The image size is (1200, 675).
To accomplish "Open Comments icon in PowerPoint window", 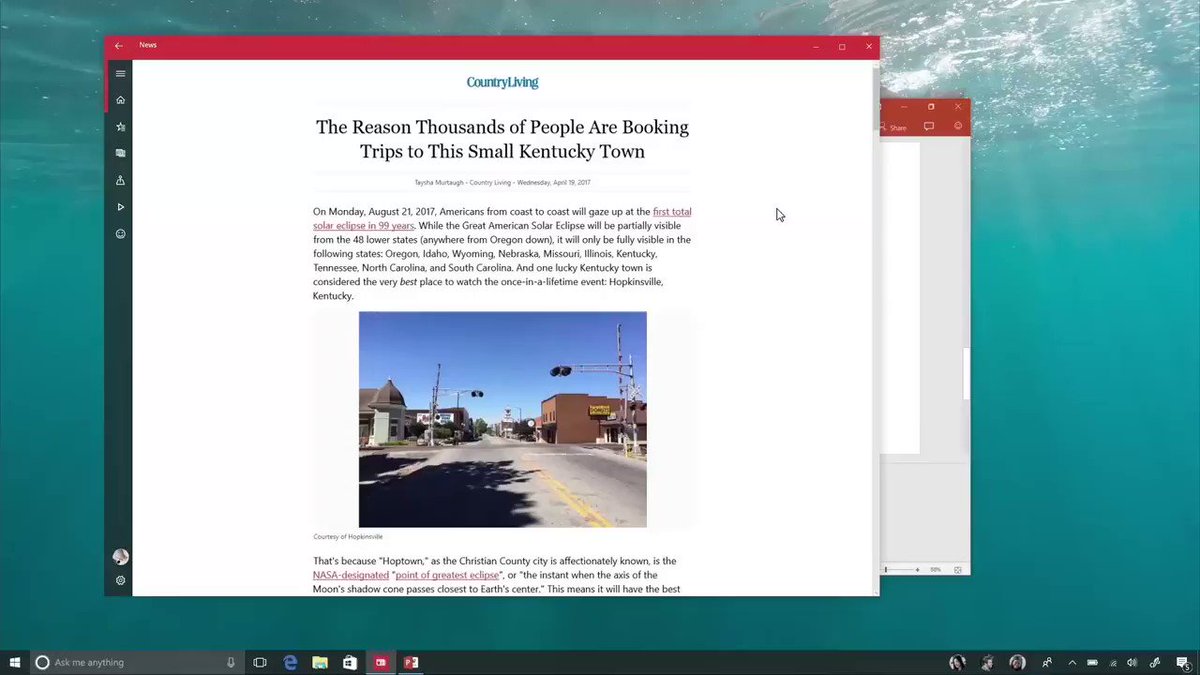I will [929, 127].
